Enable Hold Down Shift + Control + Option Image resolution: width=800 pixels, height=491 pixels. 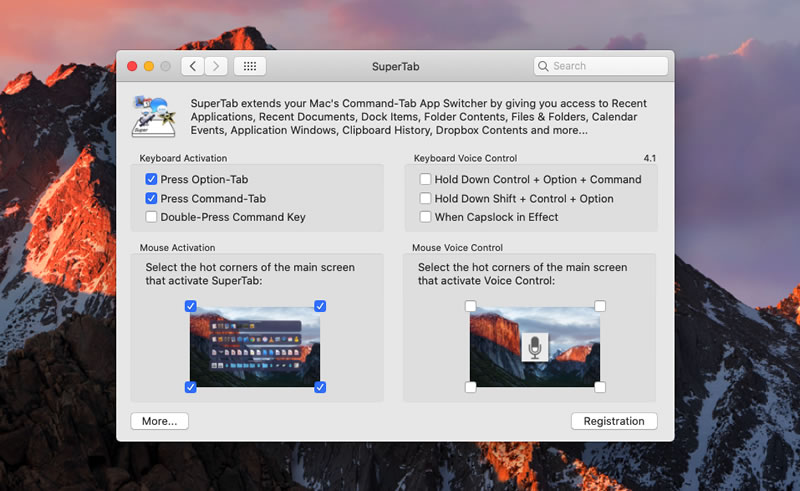[425, 198]
